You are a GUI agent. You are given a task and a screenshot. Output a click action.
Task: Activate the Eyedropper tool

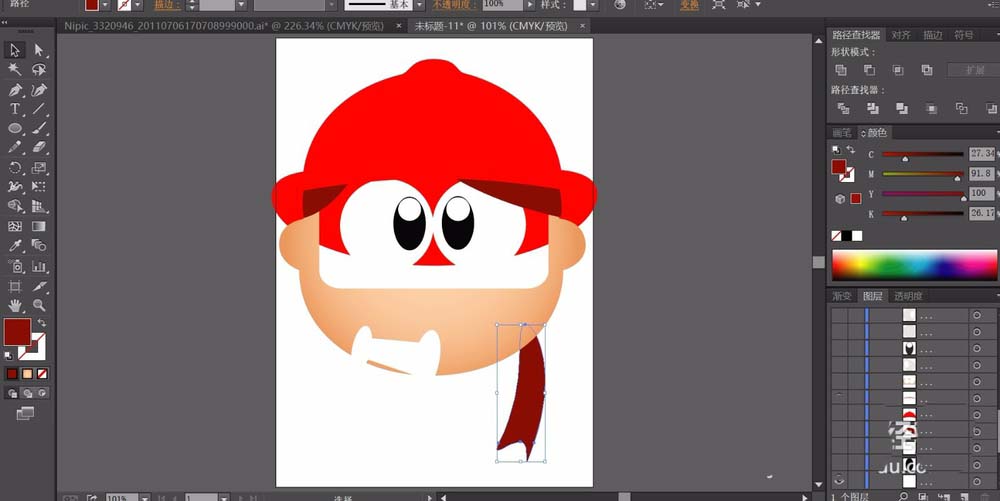[x=15, y=246]
